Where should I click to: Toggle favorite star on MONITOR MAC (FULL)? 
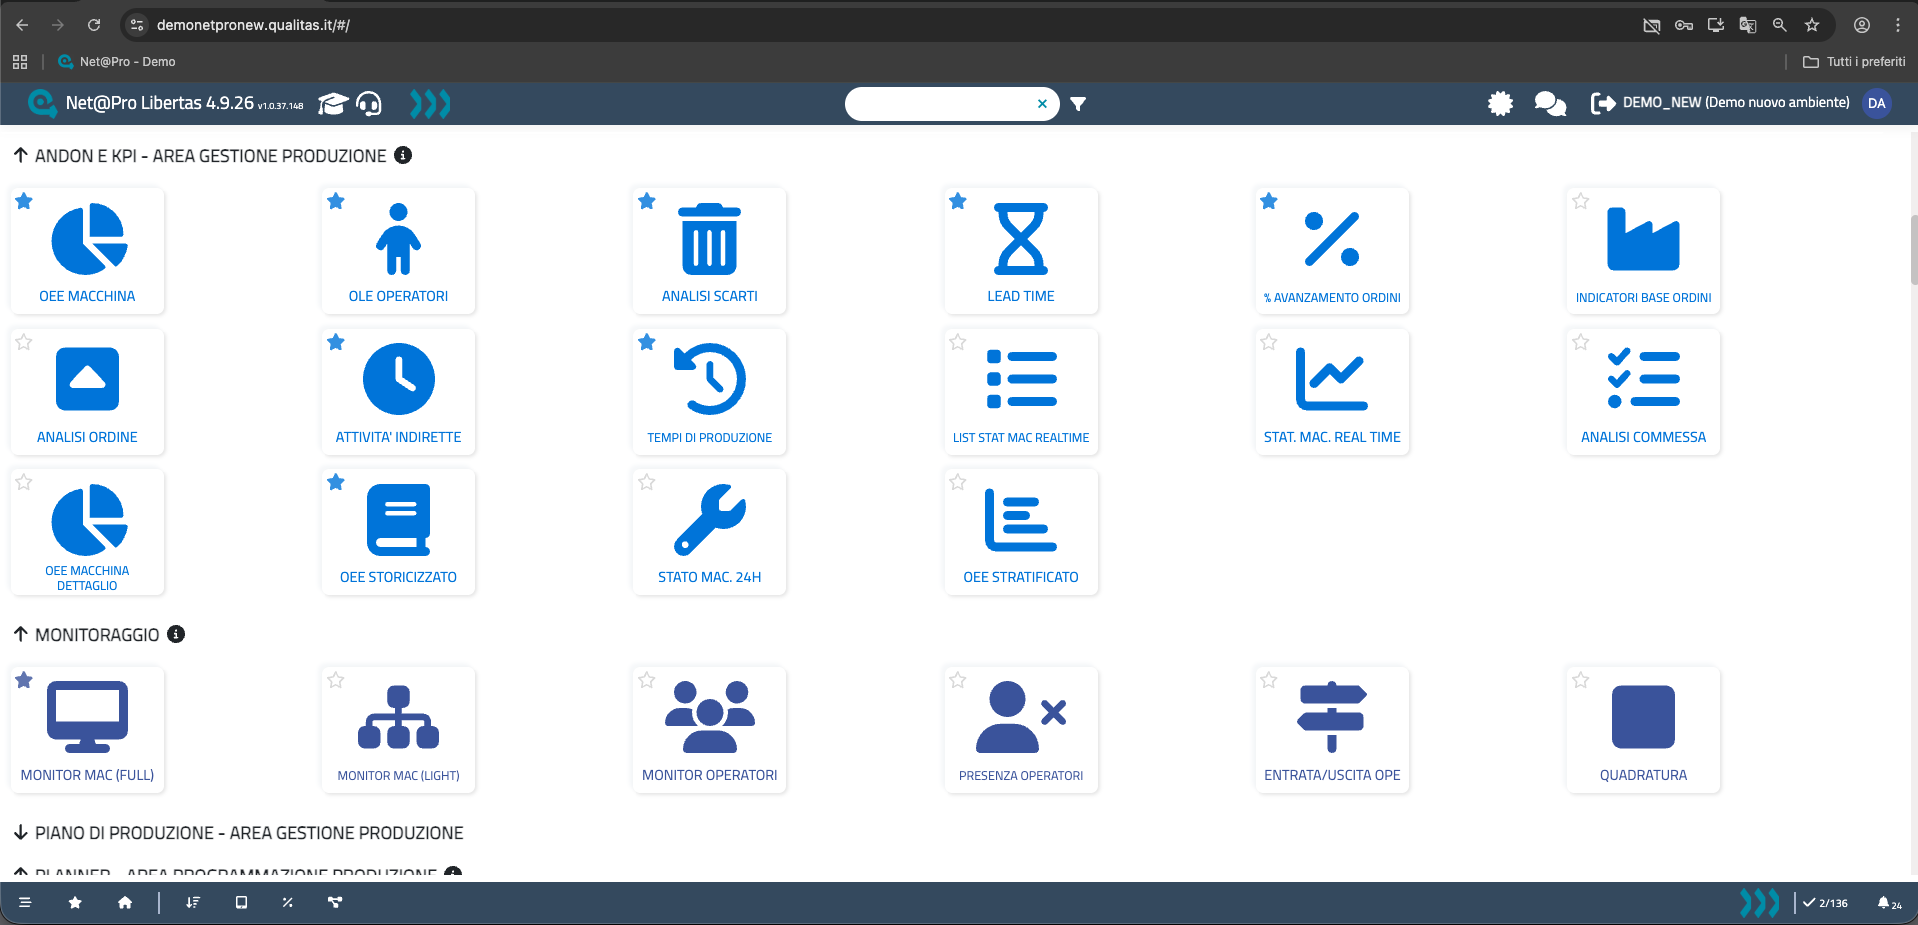24,680
